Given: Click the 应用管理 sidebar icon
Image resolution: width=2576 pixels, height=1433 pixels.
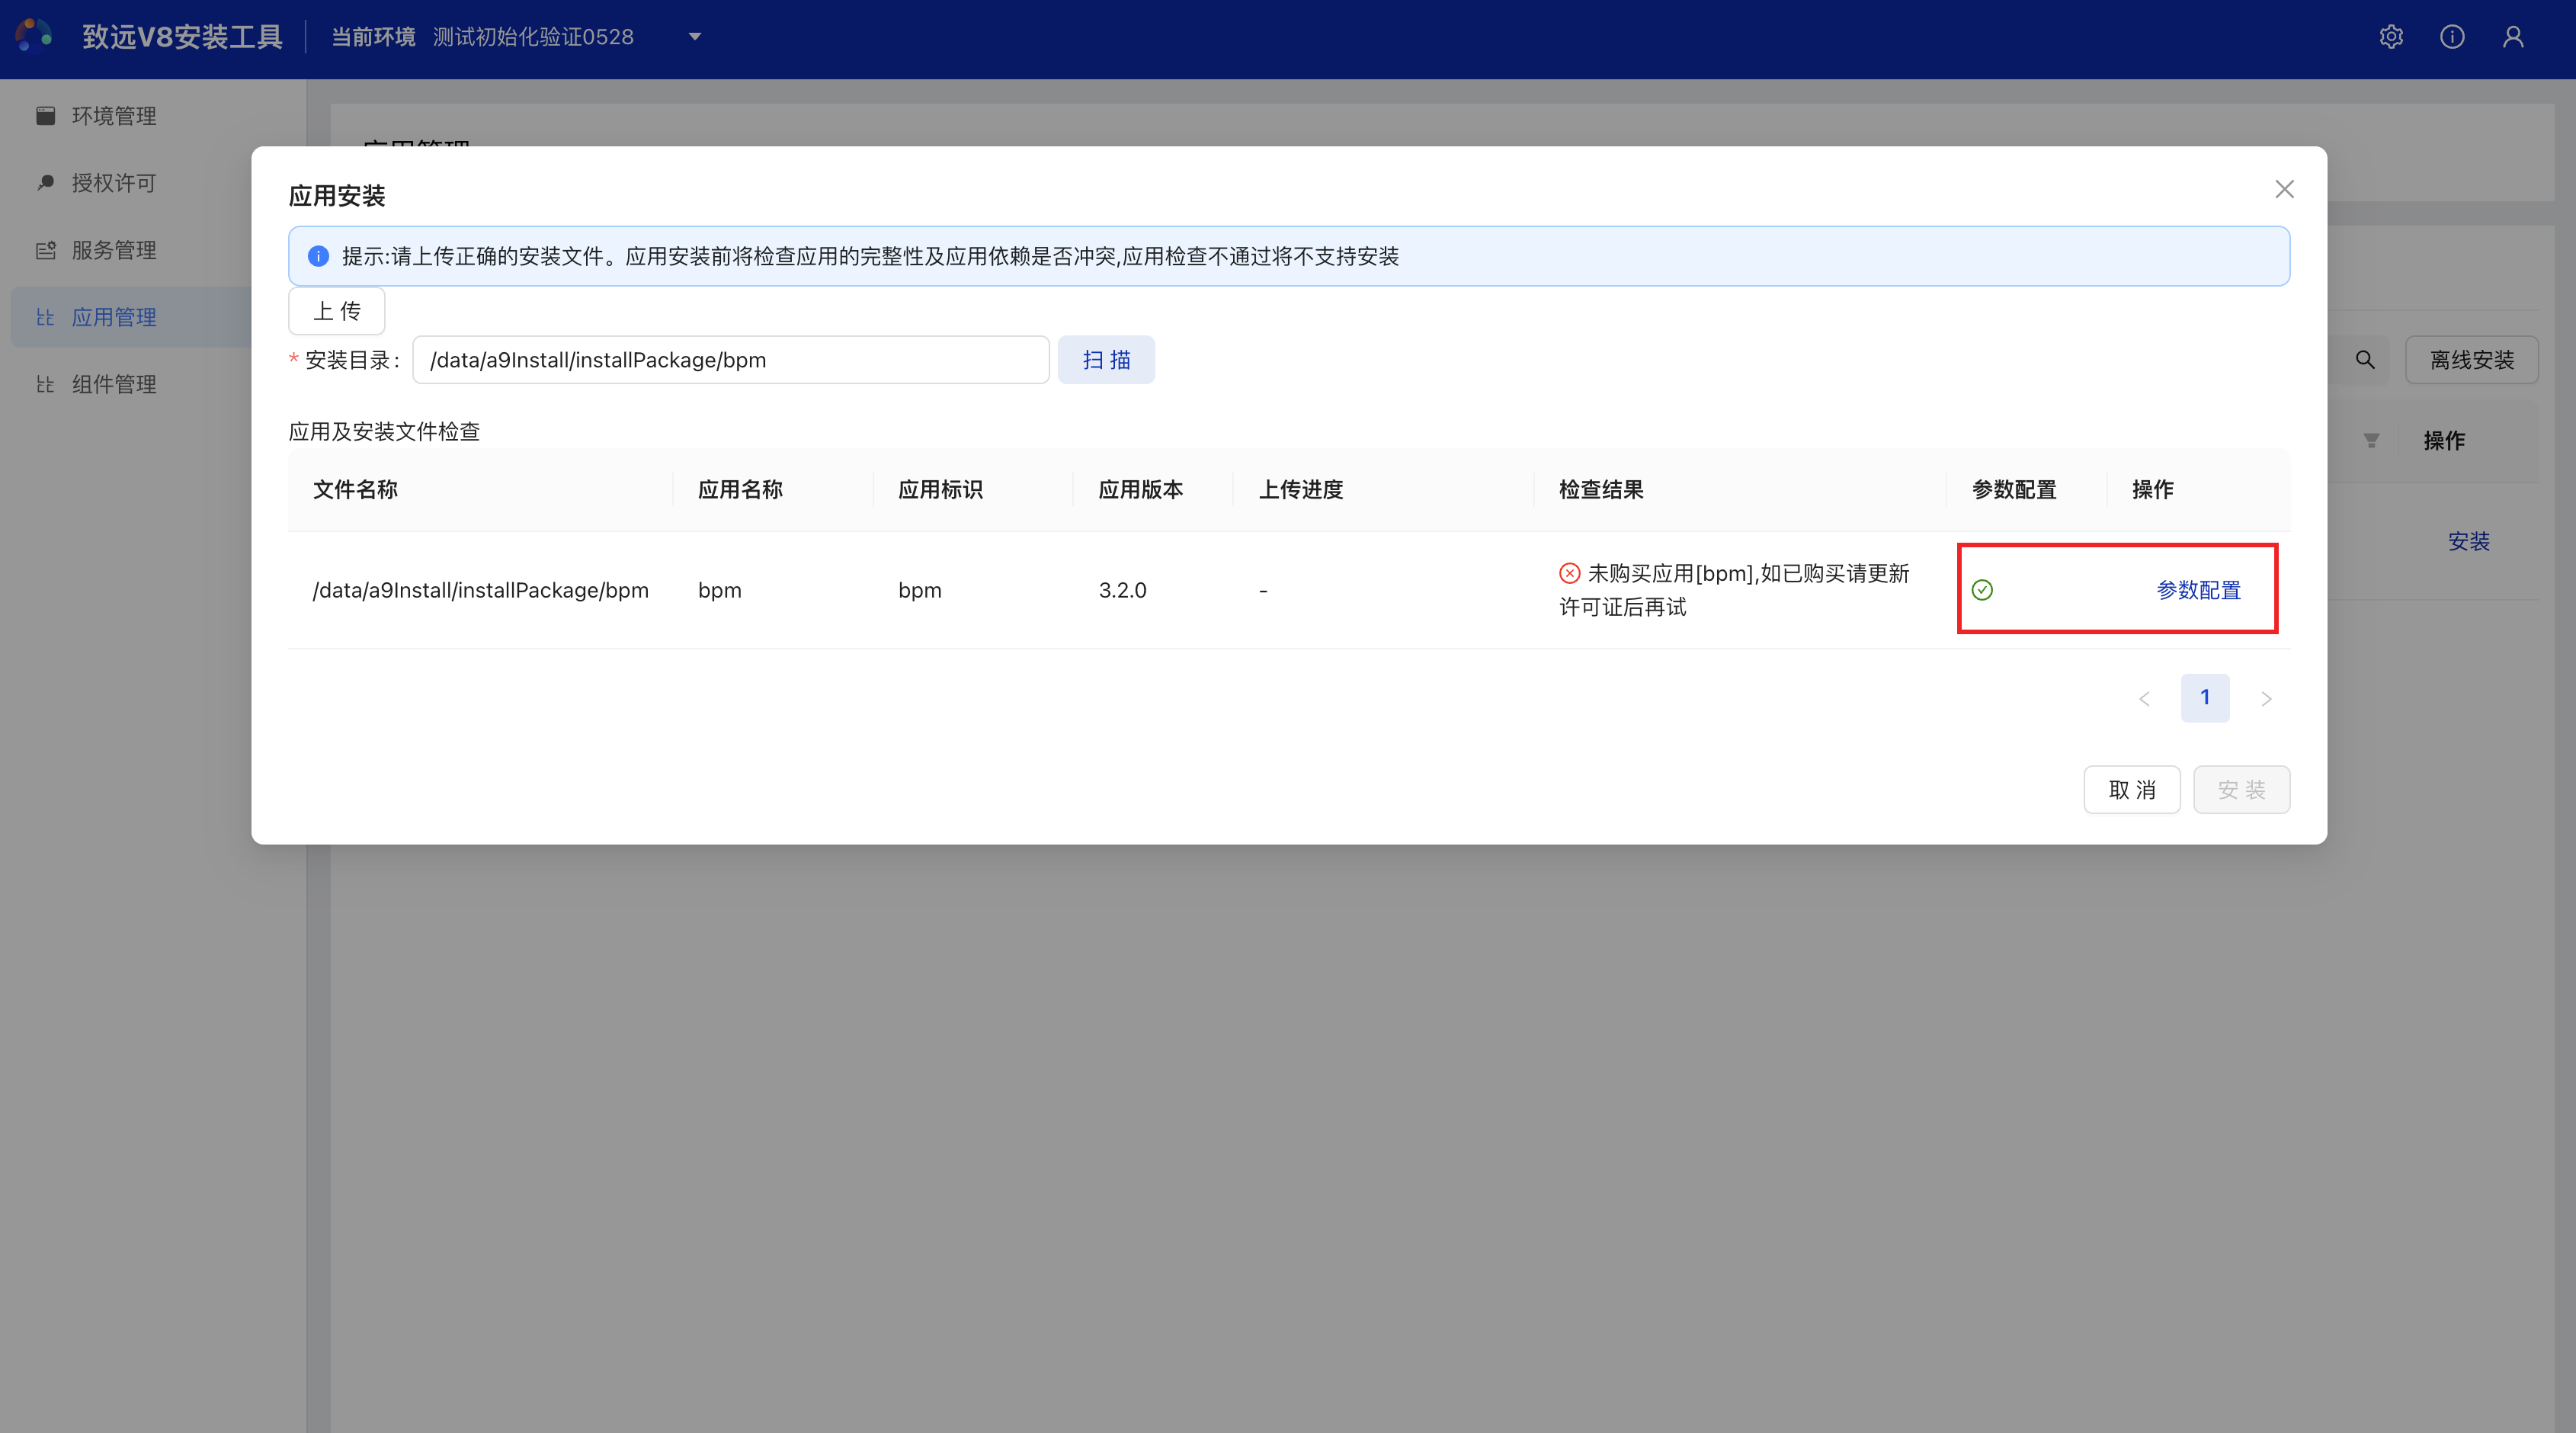Looking at the screenshot, I should coord(45,317).
